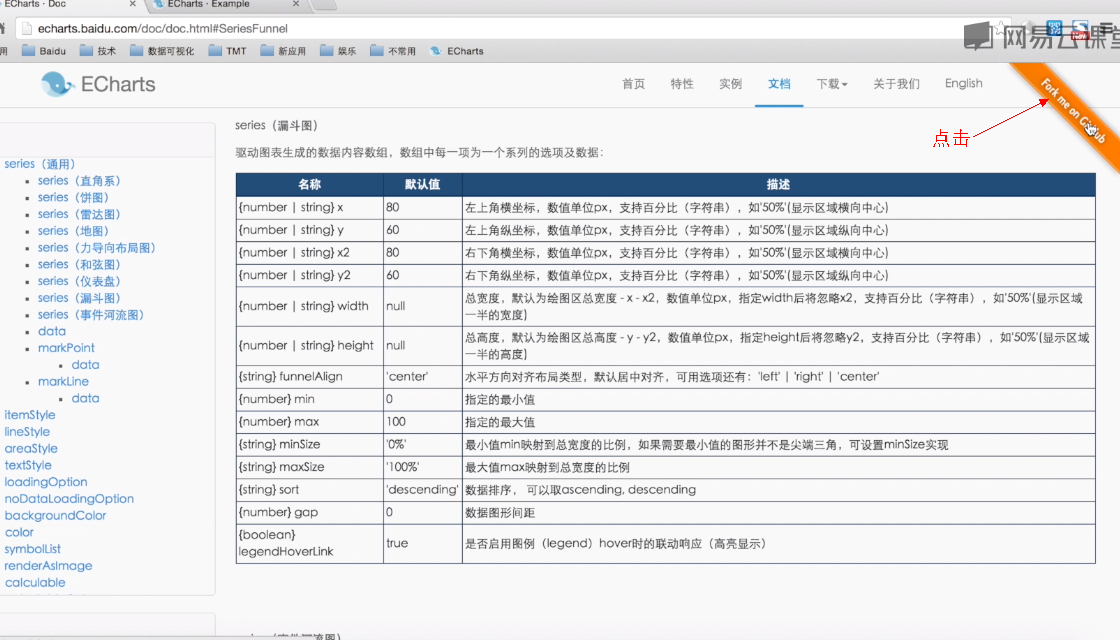Click the {string} funnelAlign table cell
1120x640 pixels.
pyautogui.click(x=309, y=376)
